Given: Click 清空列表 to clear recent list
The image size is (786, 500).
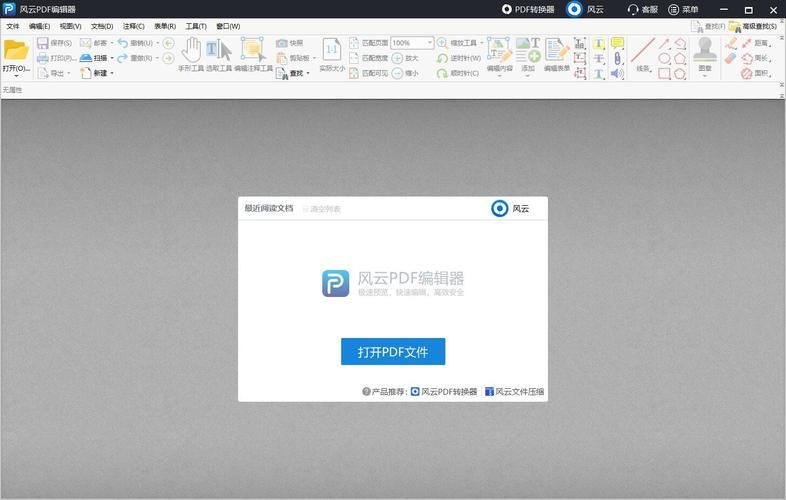Looking at the screenshot, I should pos(321,209).
